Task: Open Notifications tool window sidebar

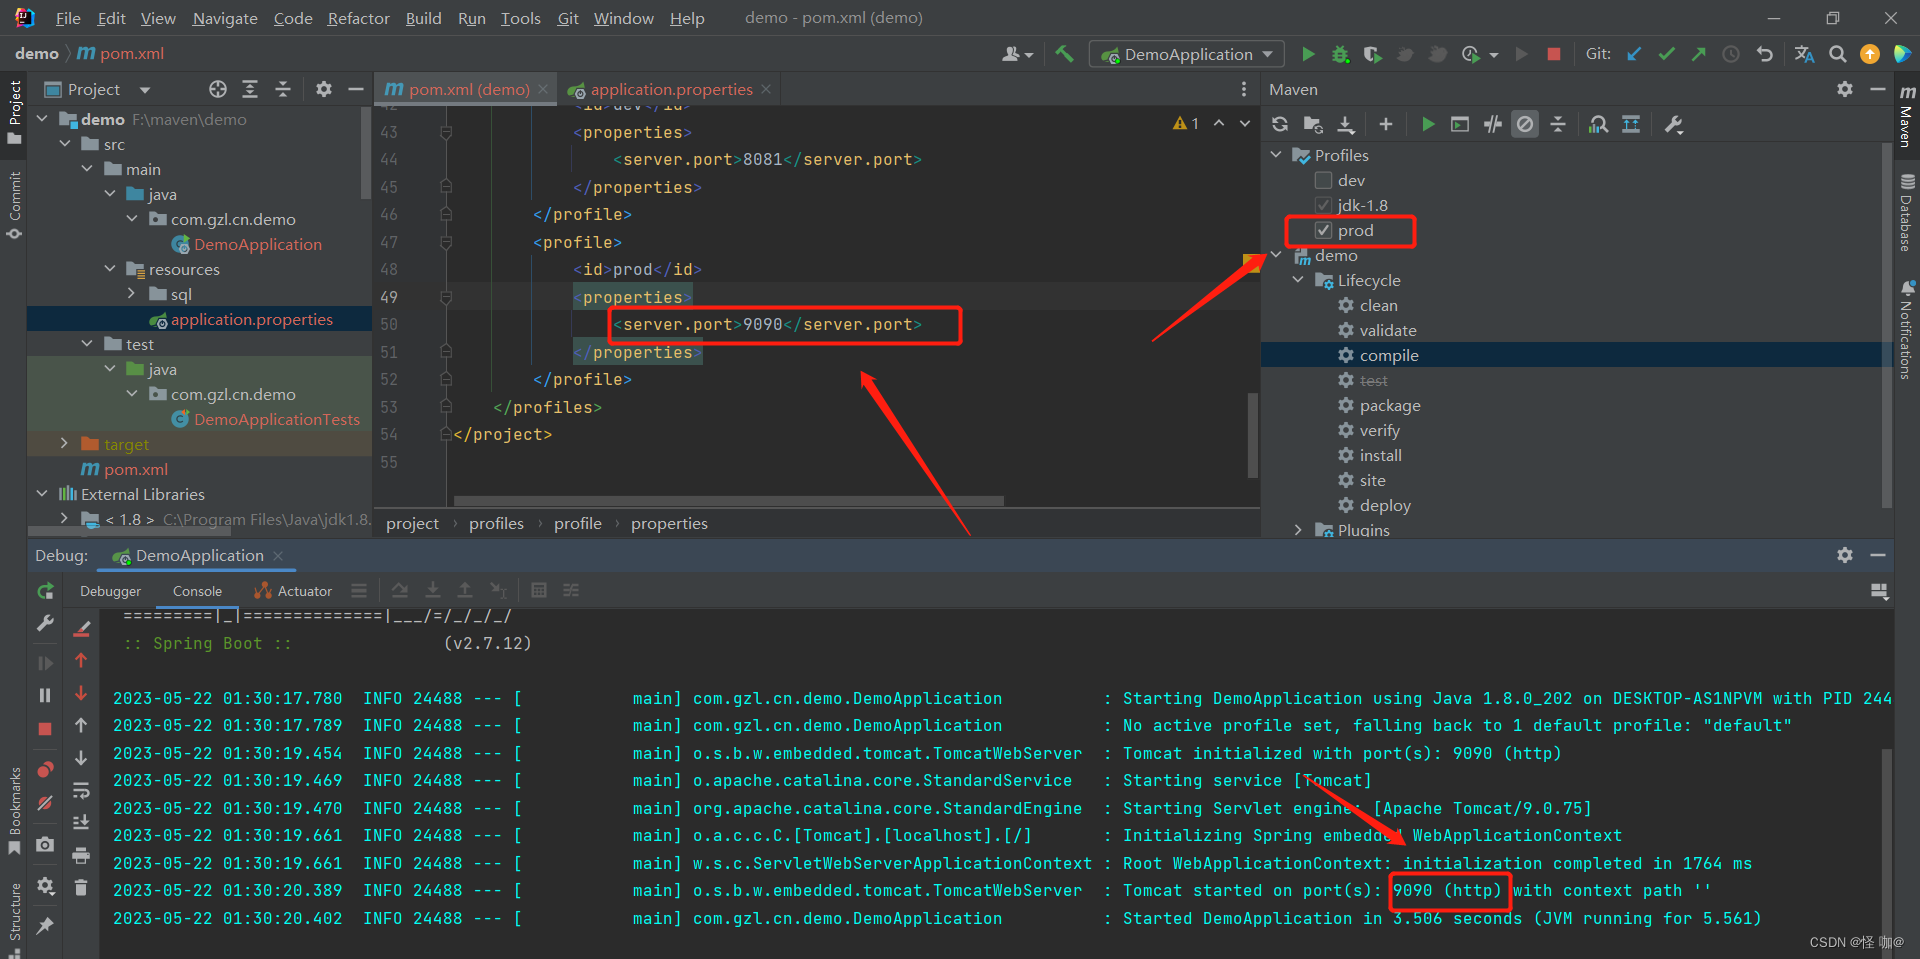Action: pos(1907,330)
